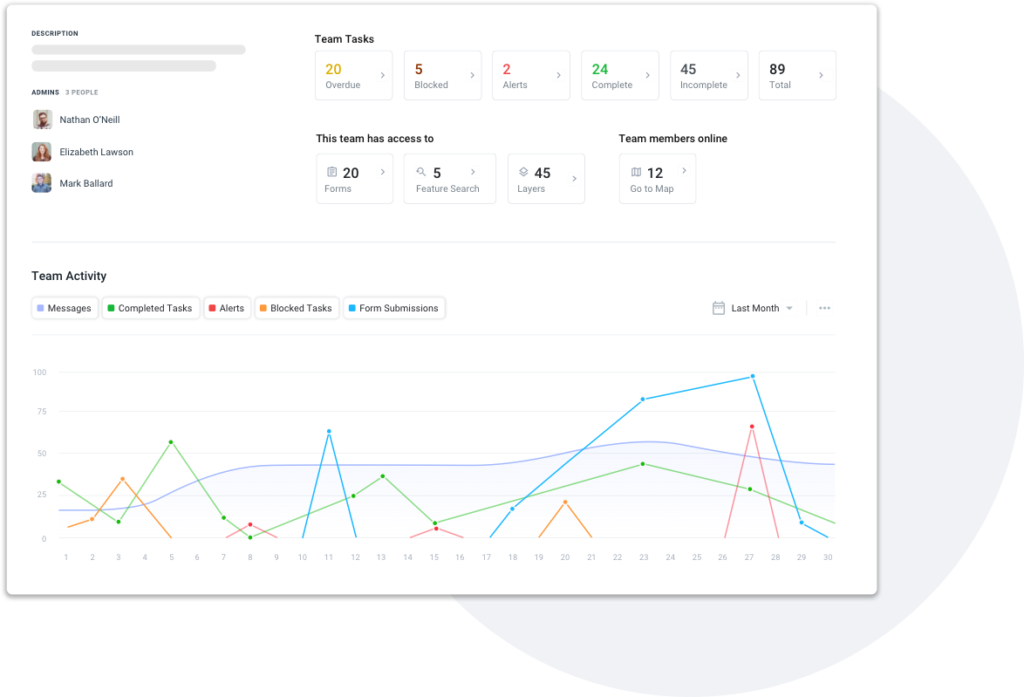The height and width of the screenshot is (697, 1024).
Task: Open the three-dot more options menu
Action: [824, 308]
